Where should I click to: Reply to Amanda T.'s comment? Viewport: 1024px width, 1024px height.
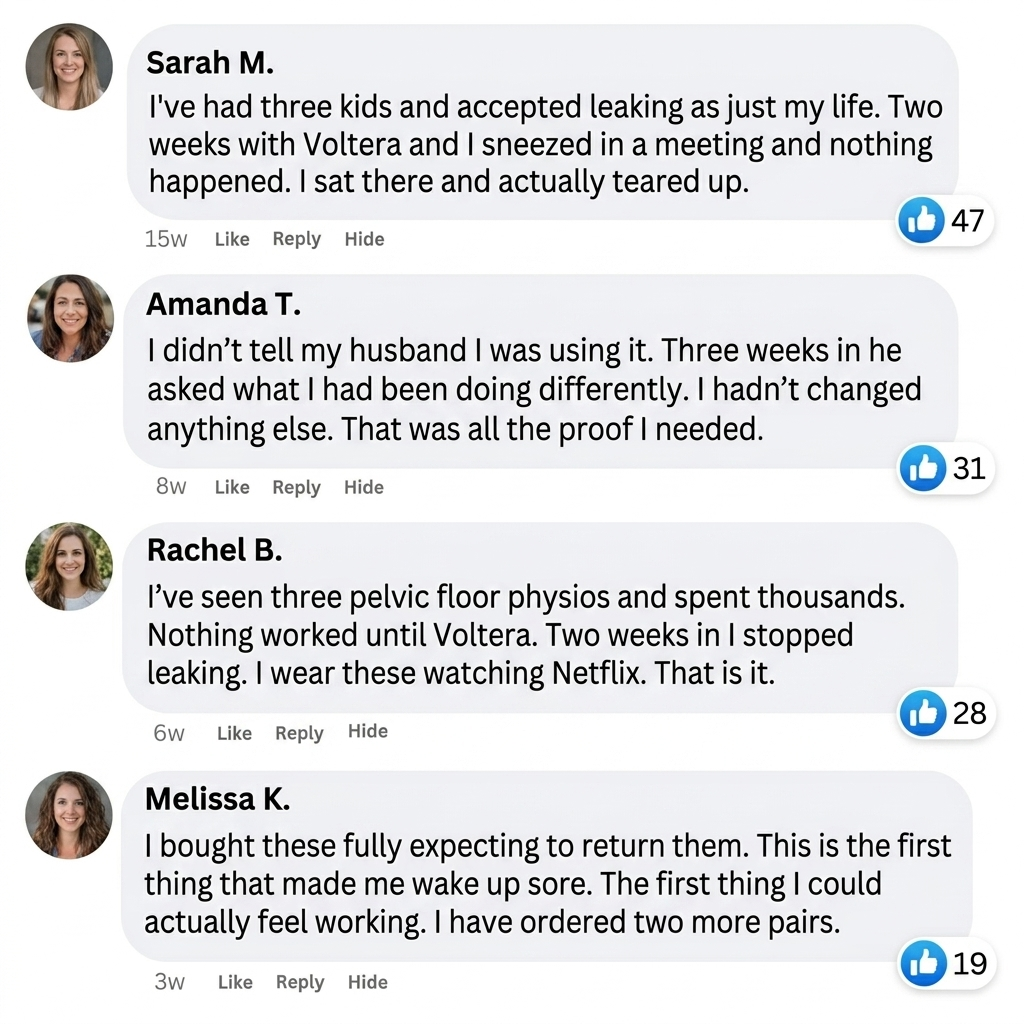296,488
